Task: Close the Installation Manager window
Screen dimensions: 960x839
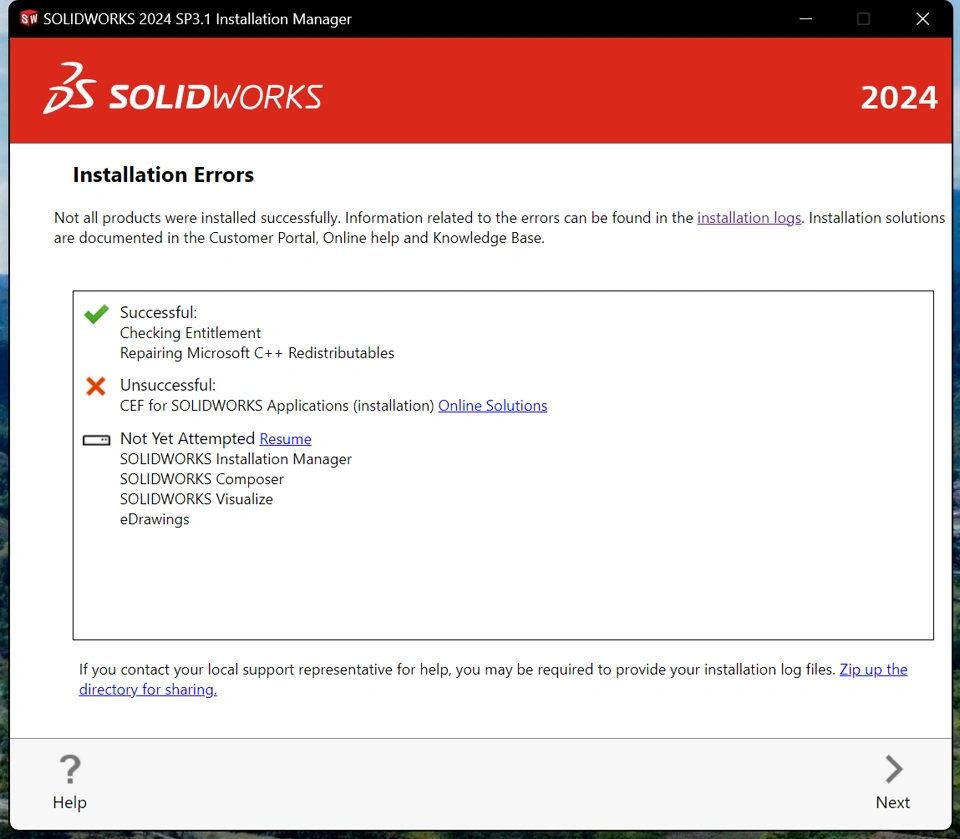Action: (922, 19)
